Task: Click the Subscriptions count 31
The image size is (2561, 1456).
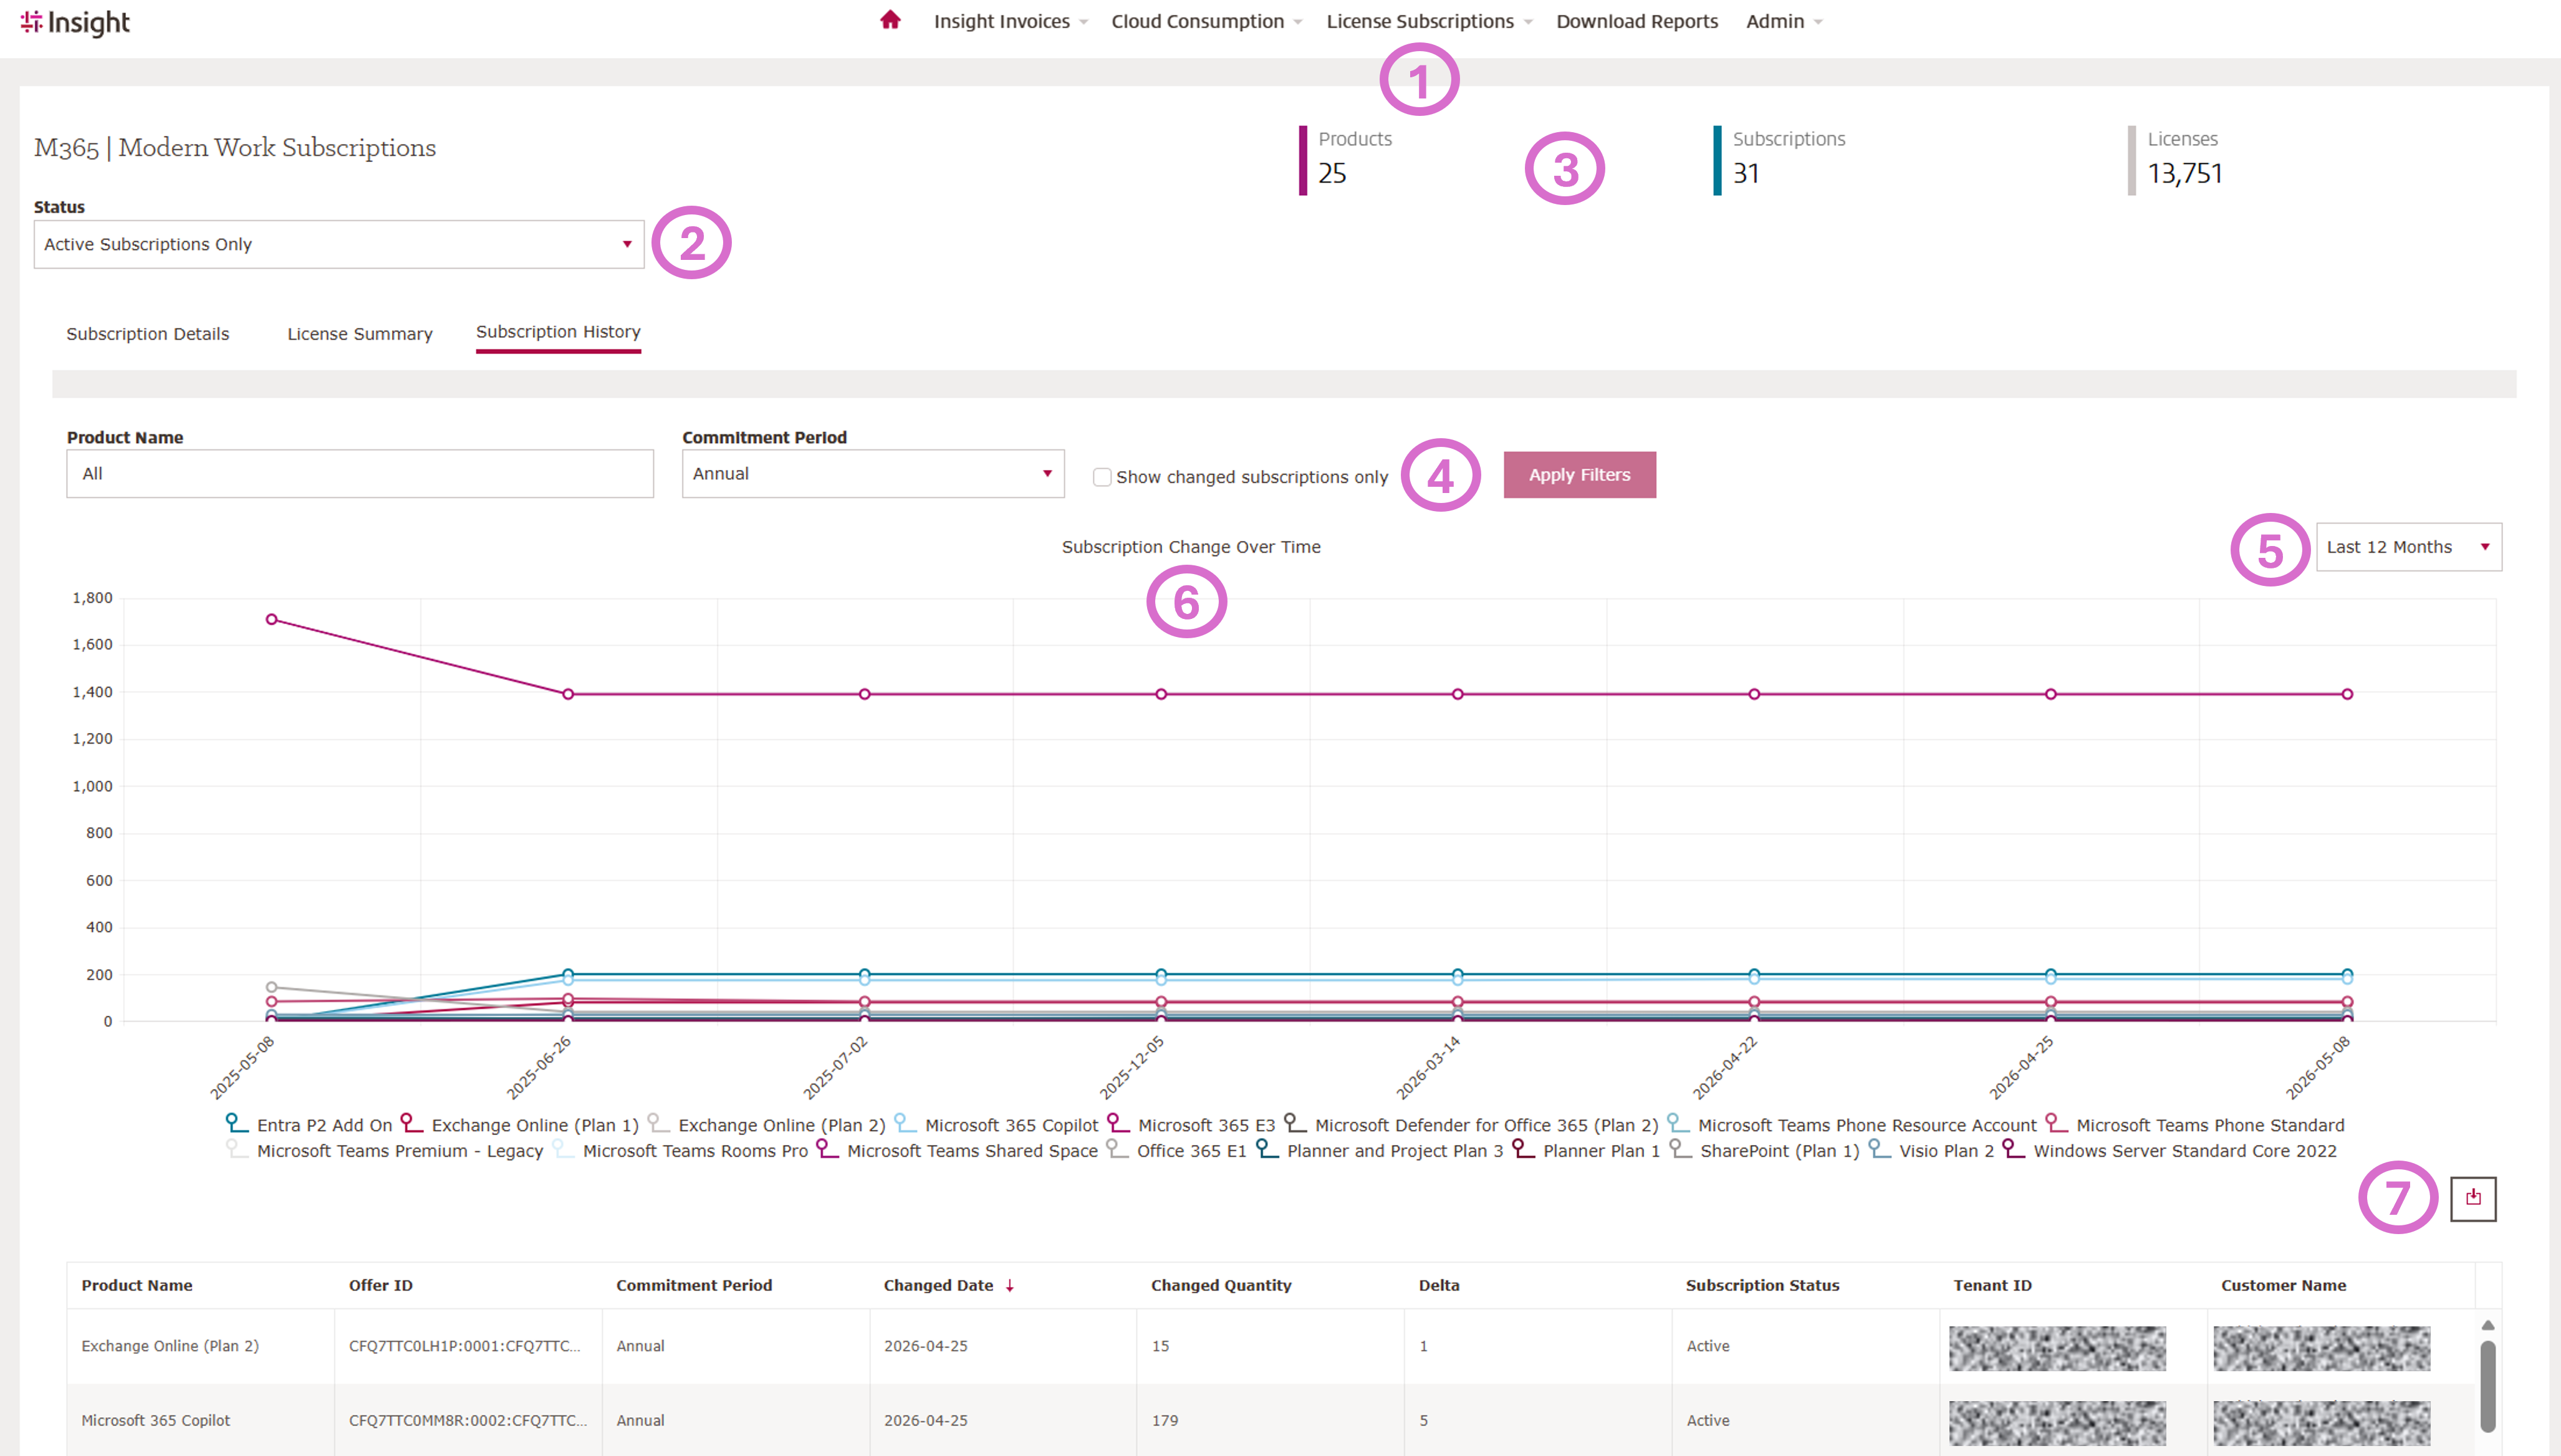Action: coord(1746,174)
